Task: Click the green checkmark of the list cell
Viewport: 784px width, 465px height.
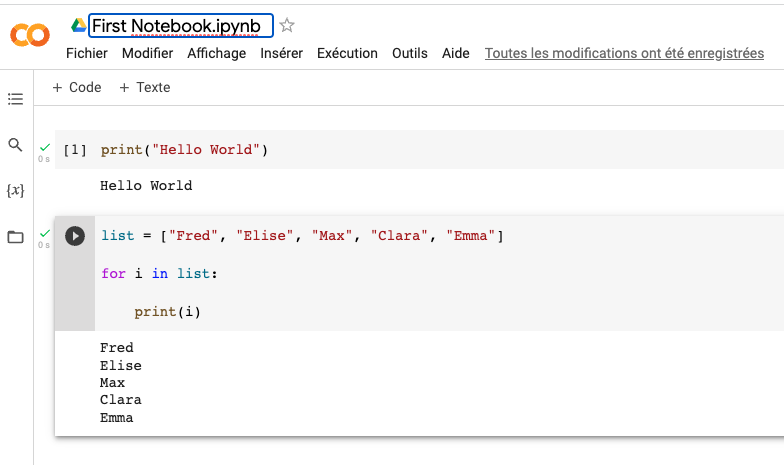Action: click(45, 234)
